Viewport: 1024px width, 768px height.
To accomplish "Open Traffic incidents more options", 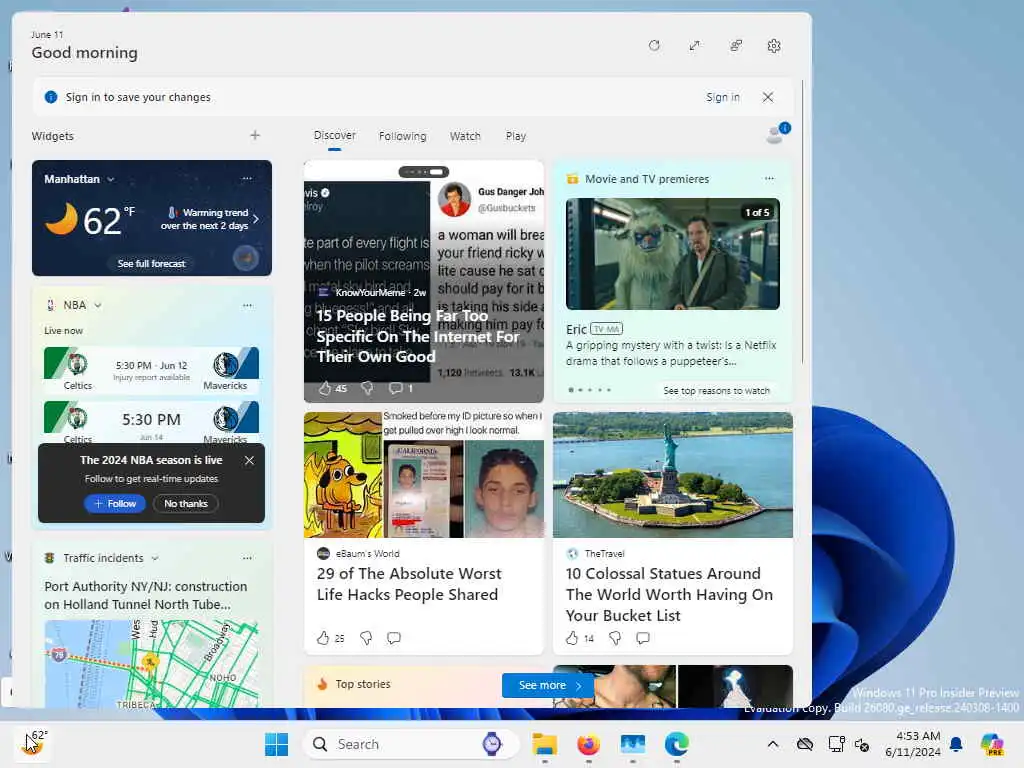I will click(x=247, y=558).
